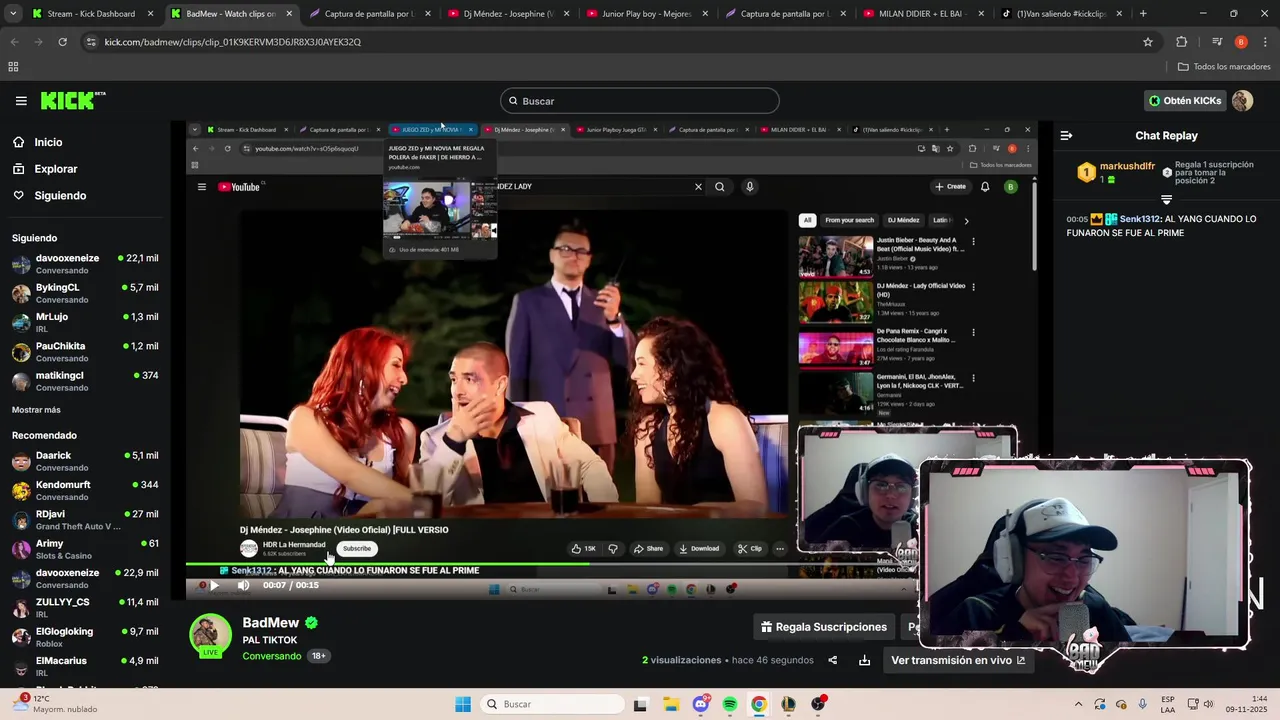Screen dimensions: 1280x720
Task: Open BadMew channel name link
Action: tap(271, 623)
